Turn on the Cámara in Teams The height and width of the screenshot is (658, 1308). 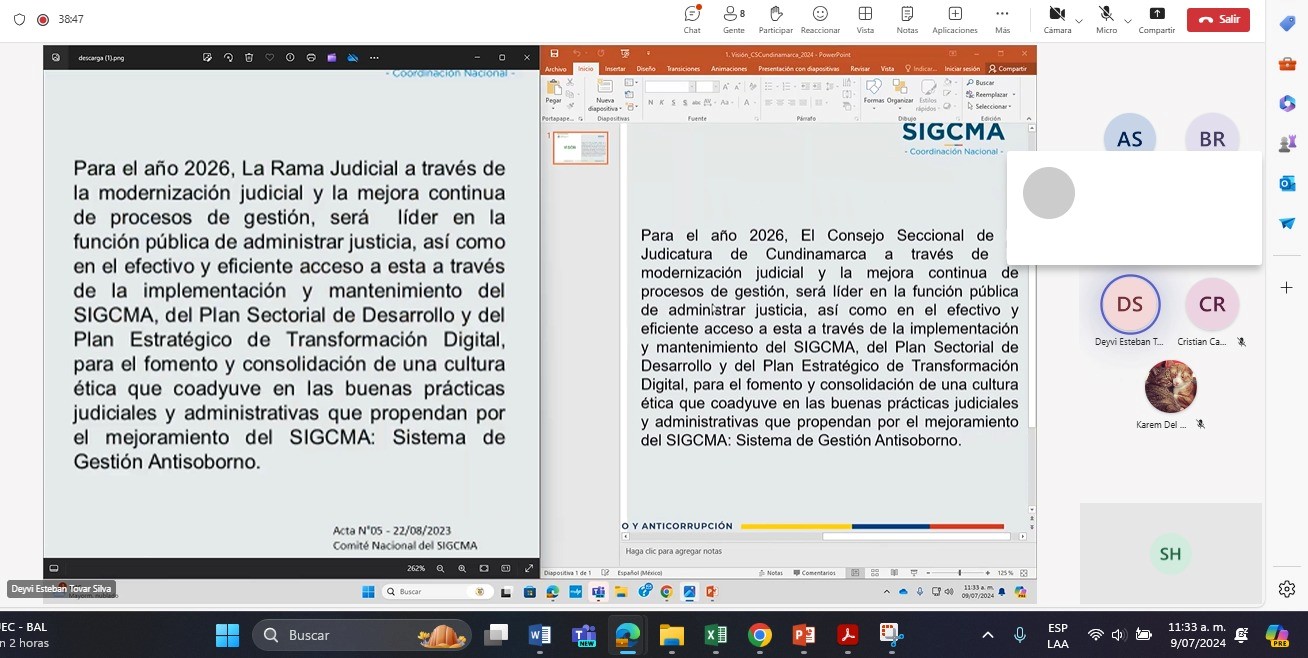pos(1057,20)
